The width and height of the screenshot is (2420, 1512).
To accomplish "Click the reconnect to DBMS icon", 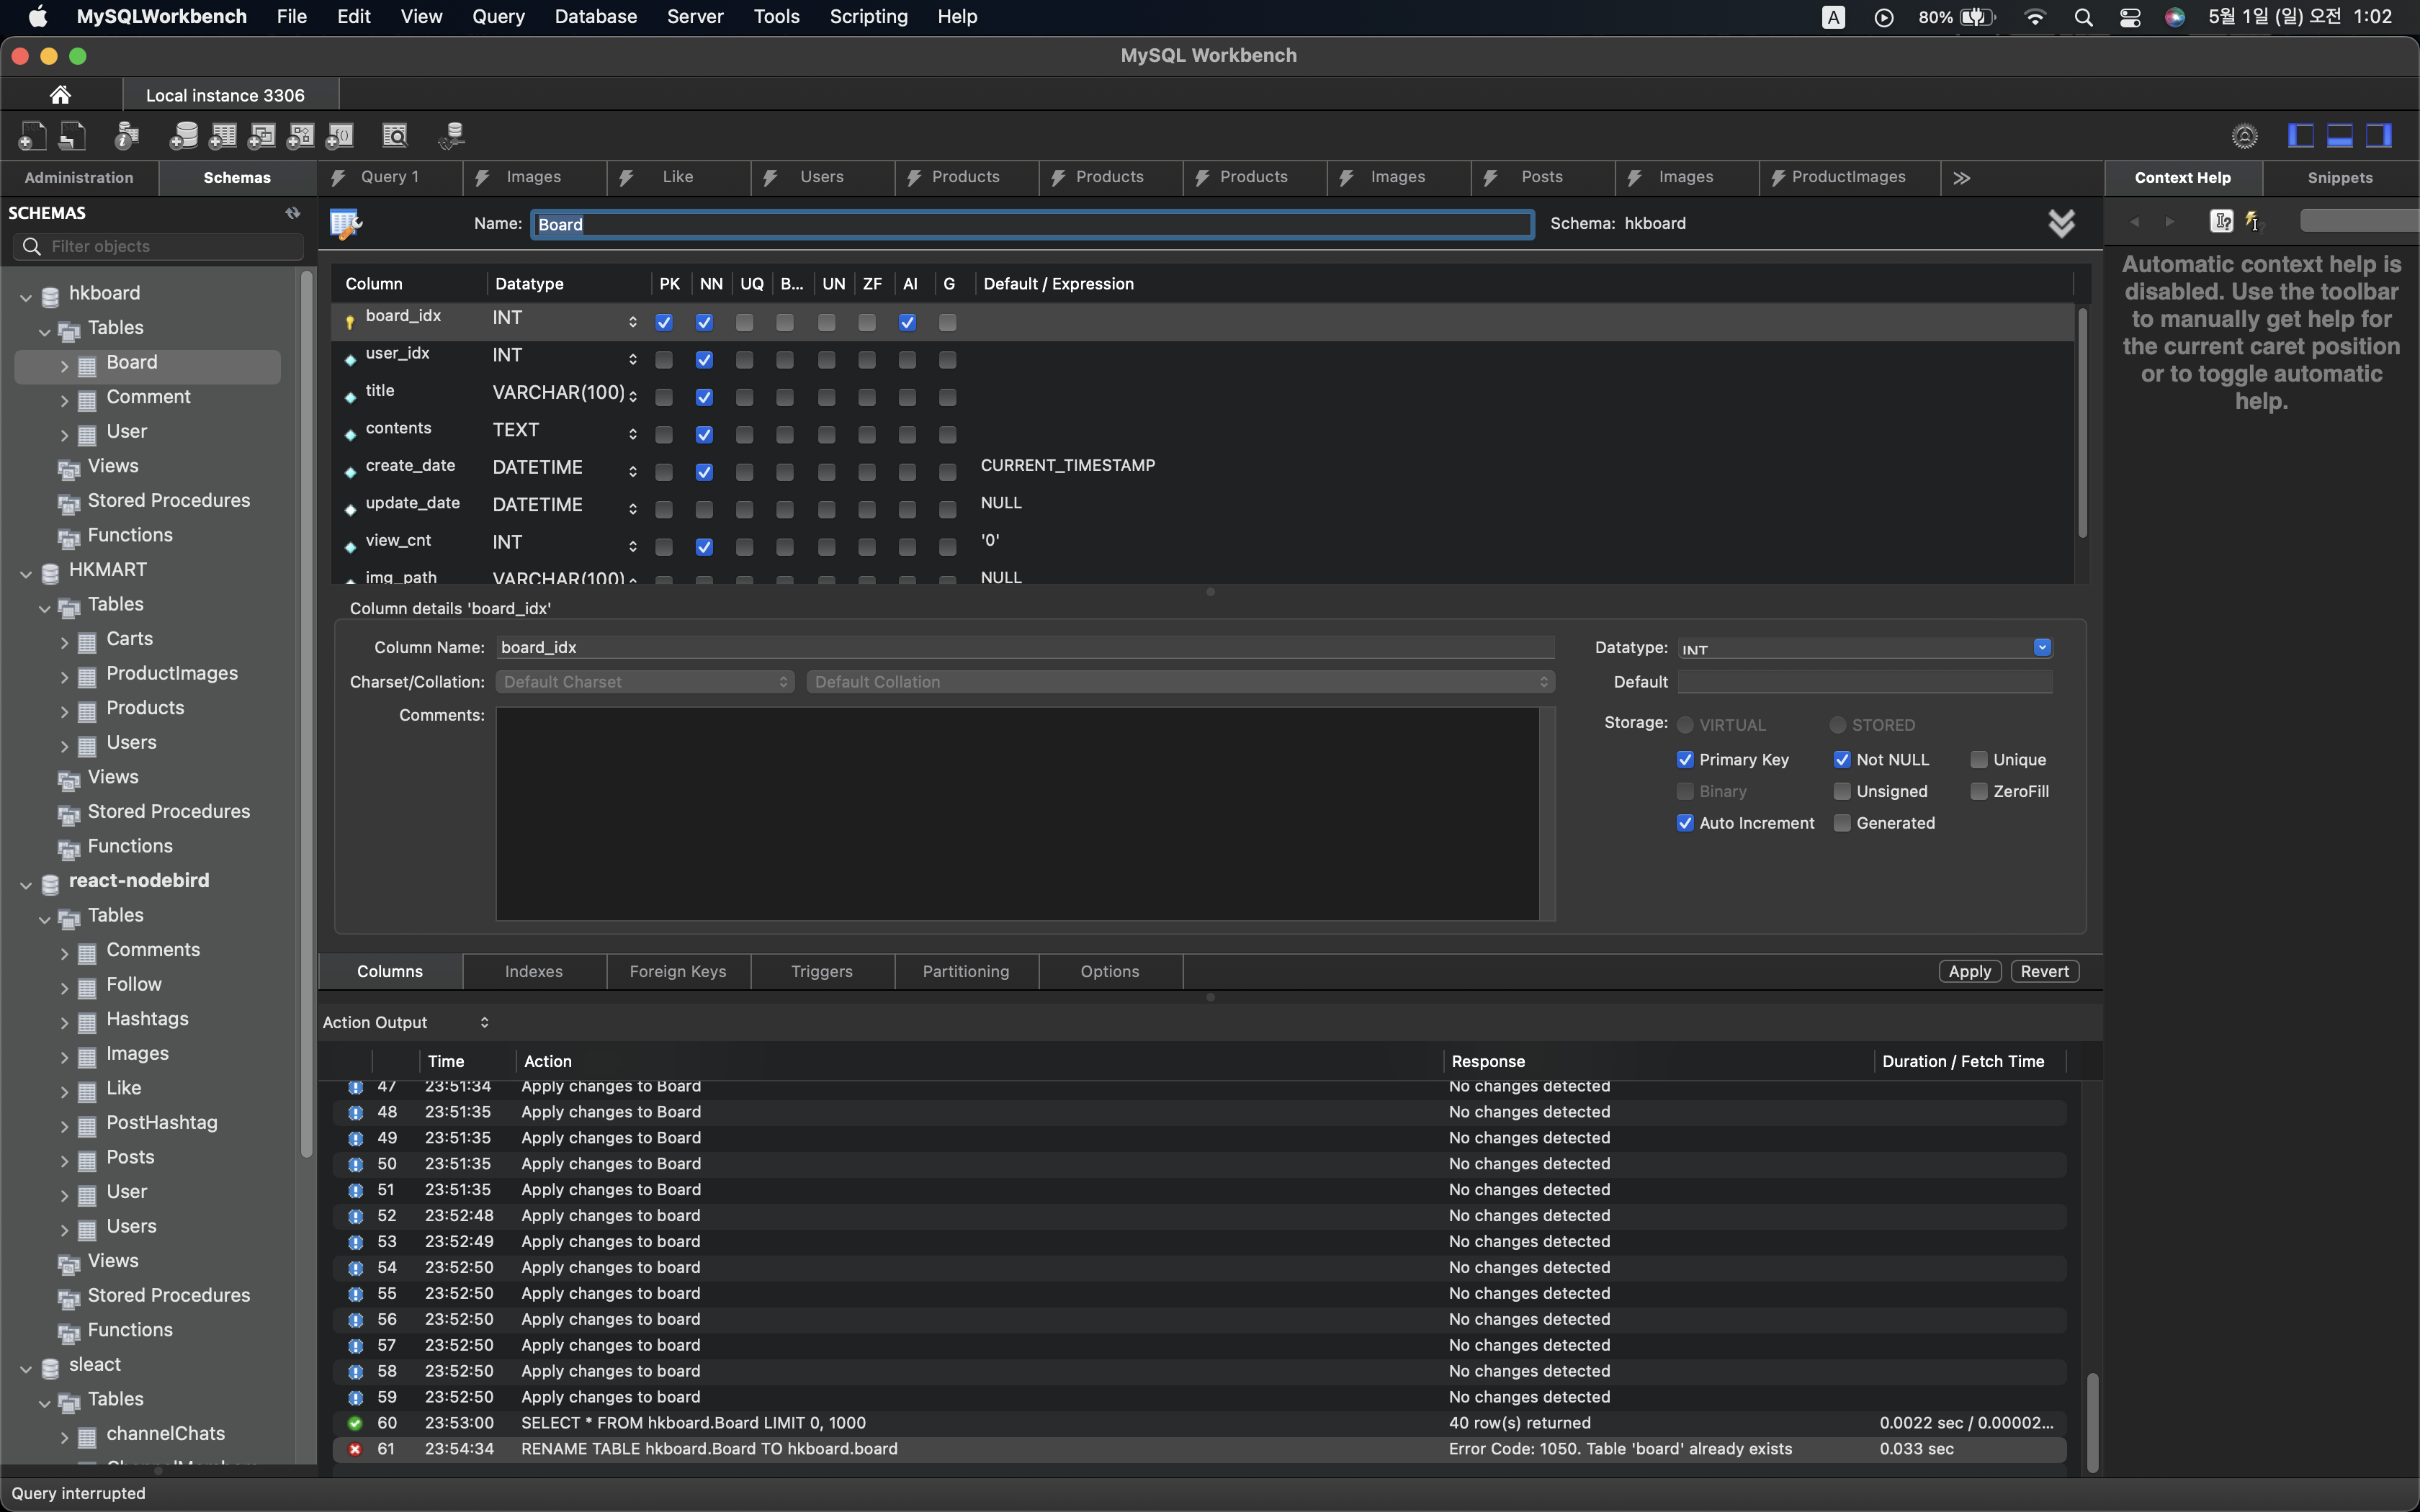I will [x=452, y=135].
